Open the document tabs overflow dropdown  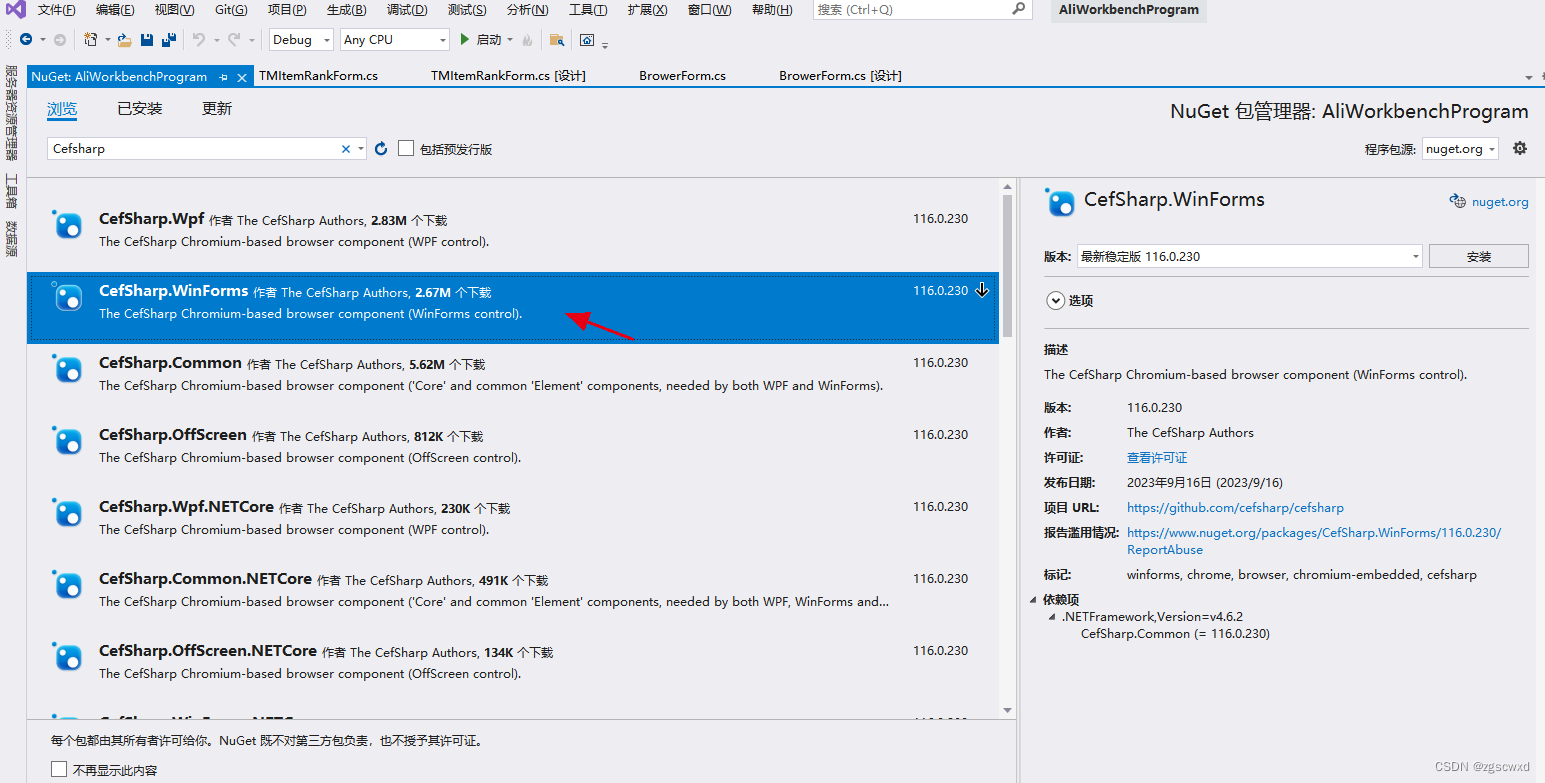1529,77
